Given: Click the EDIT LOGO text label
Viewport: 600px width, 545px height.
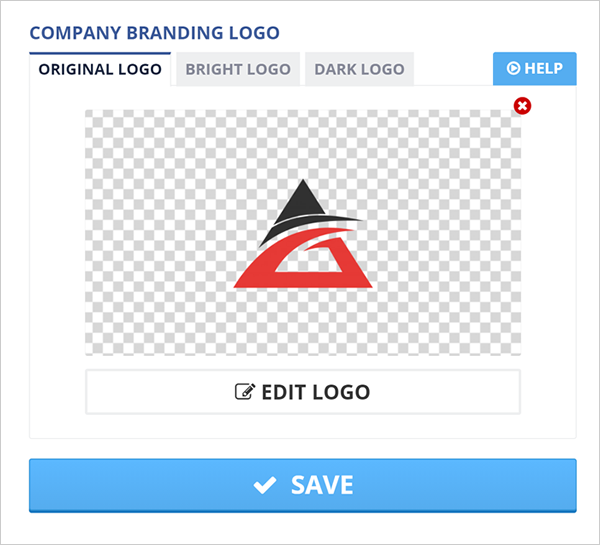Looking at the screenshot, I should (x=316, y=392).
